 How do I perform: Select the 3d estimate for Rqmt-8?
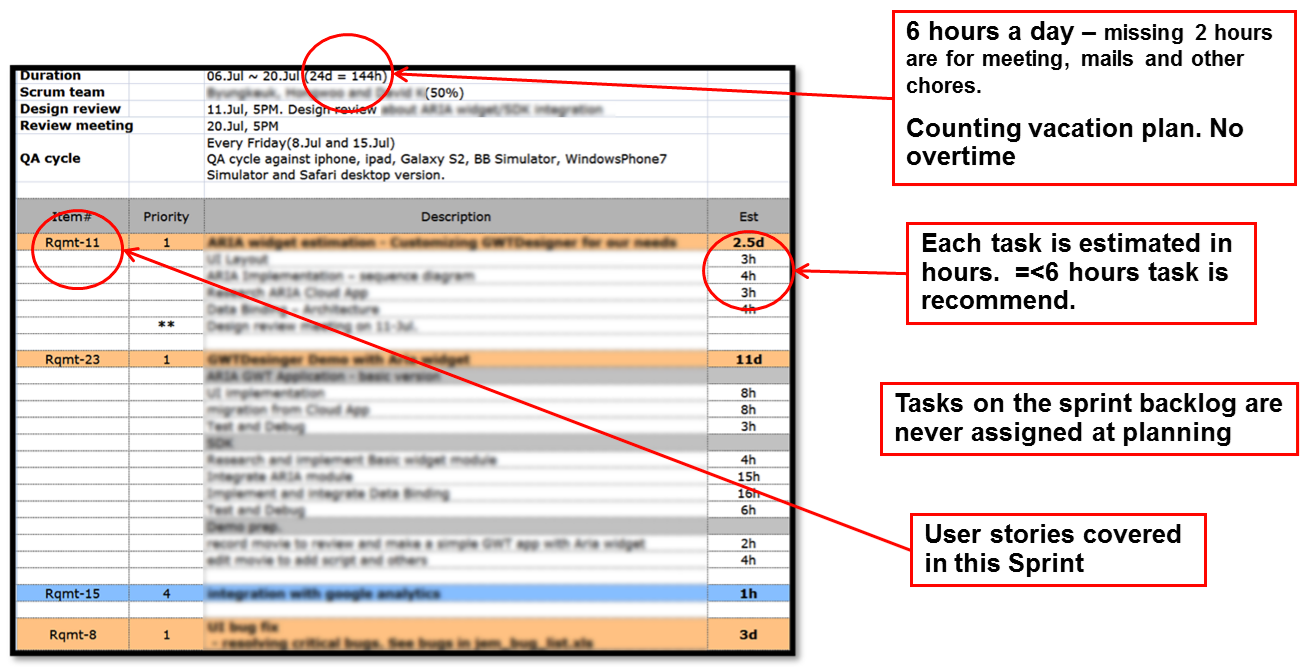pyautogui.click(x=748, y=634)
